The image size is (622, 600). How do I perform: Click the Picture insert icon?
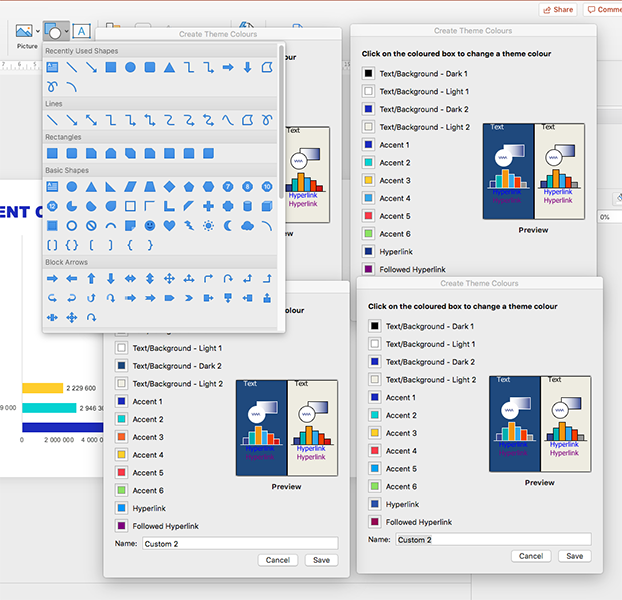click(x=24, y=31)
